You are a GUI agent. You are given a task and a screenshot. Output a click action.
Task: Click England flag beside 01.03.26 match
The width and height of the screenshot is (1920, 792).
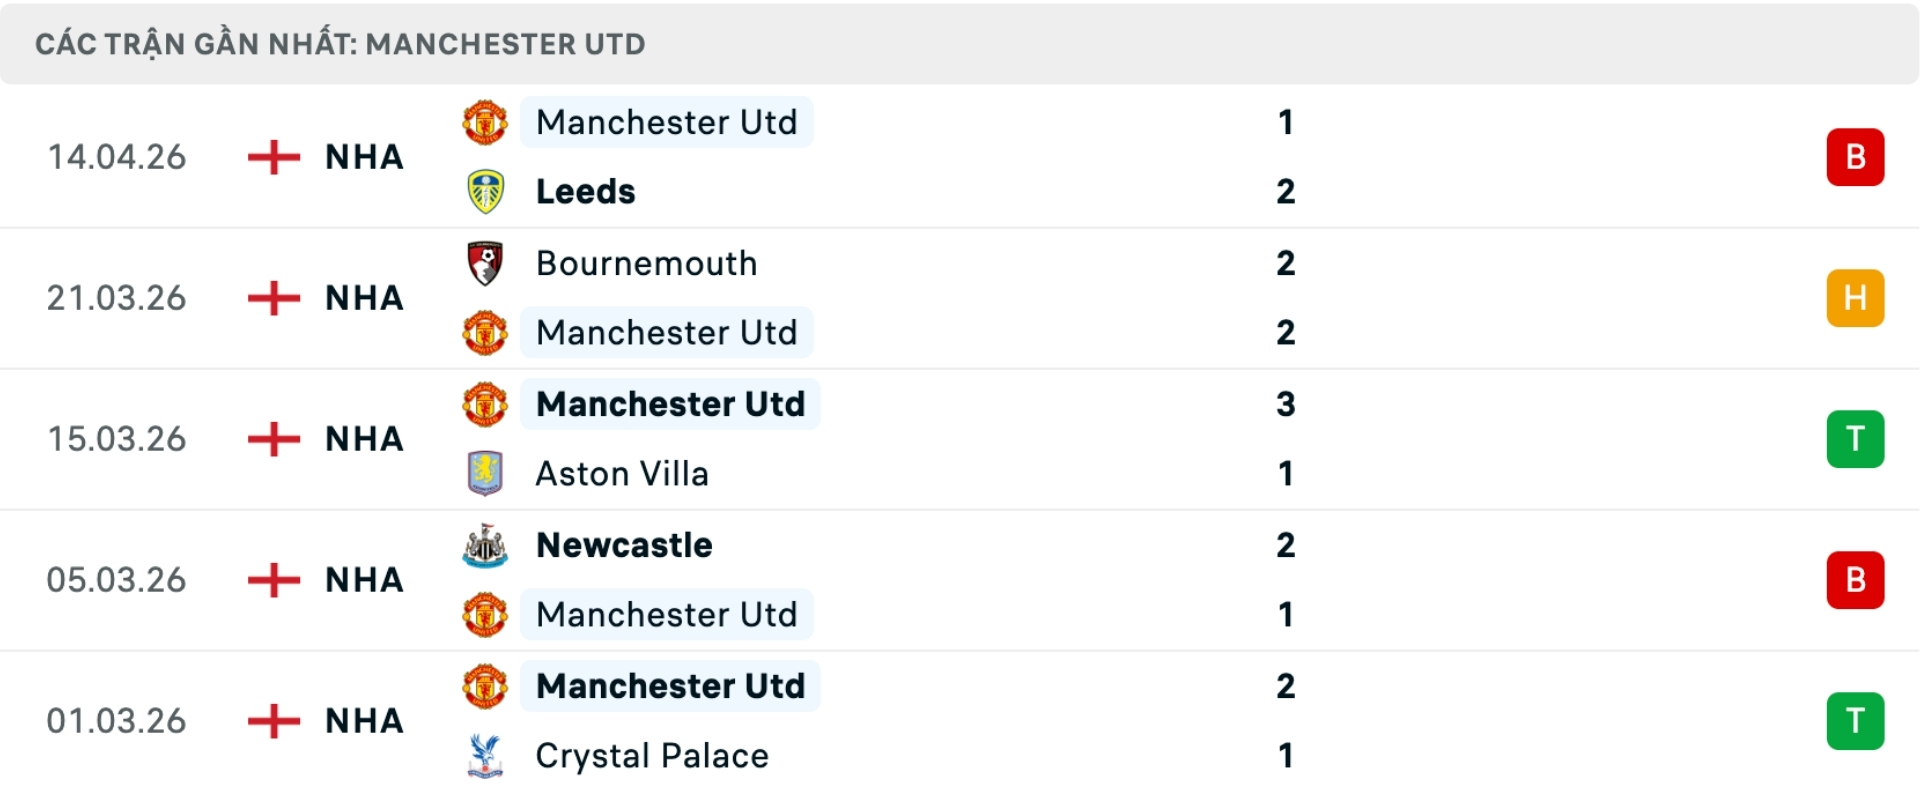pos(274,721)
